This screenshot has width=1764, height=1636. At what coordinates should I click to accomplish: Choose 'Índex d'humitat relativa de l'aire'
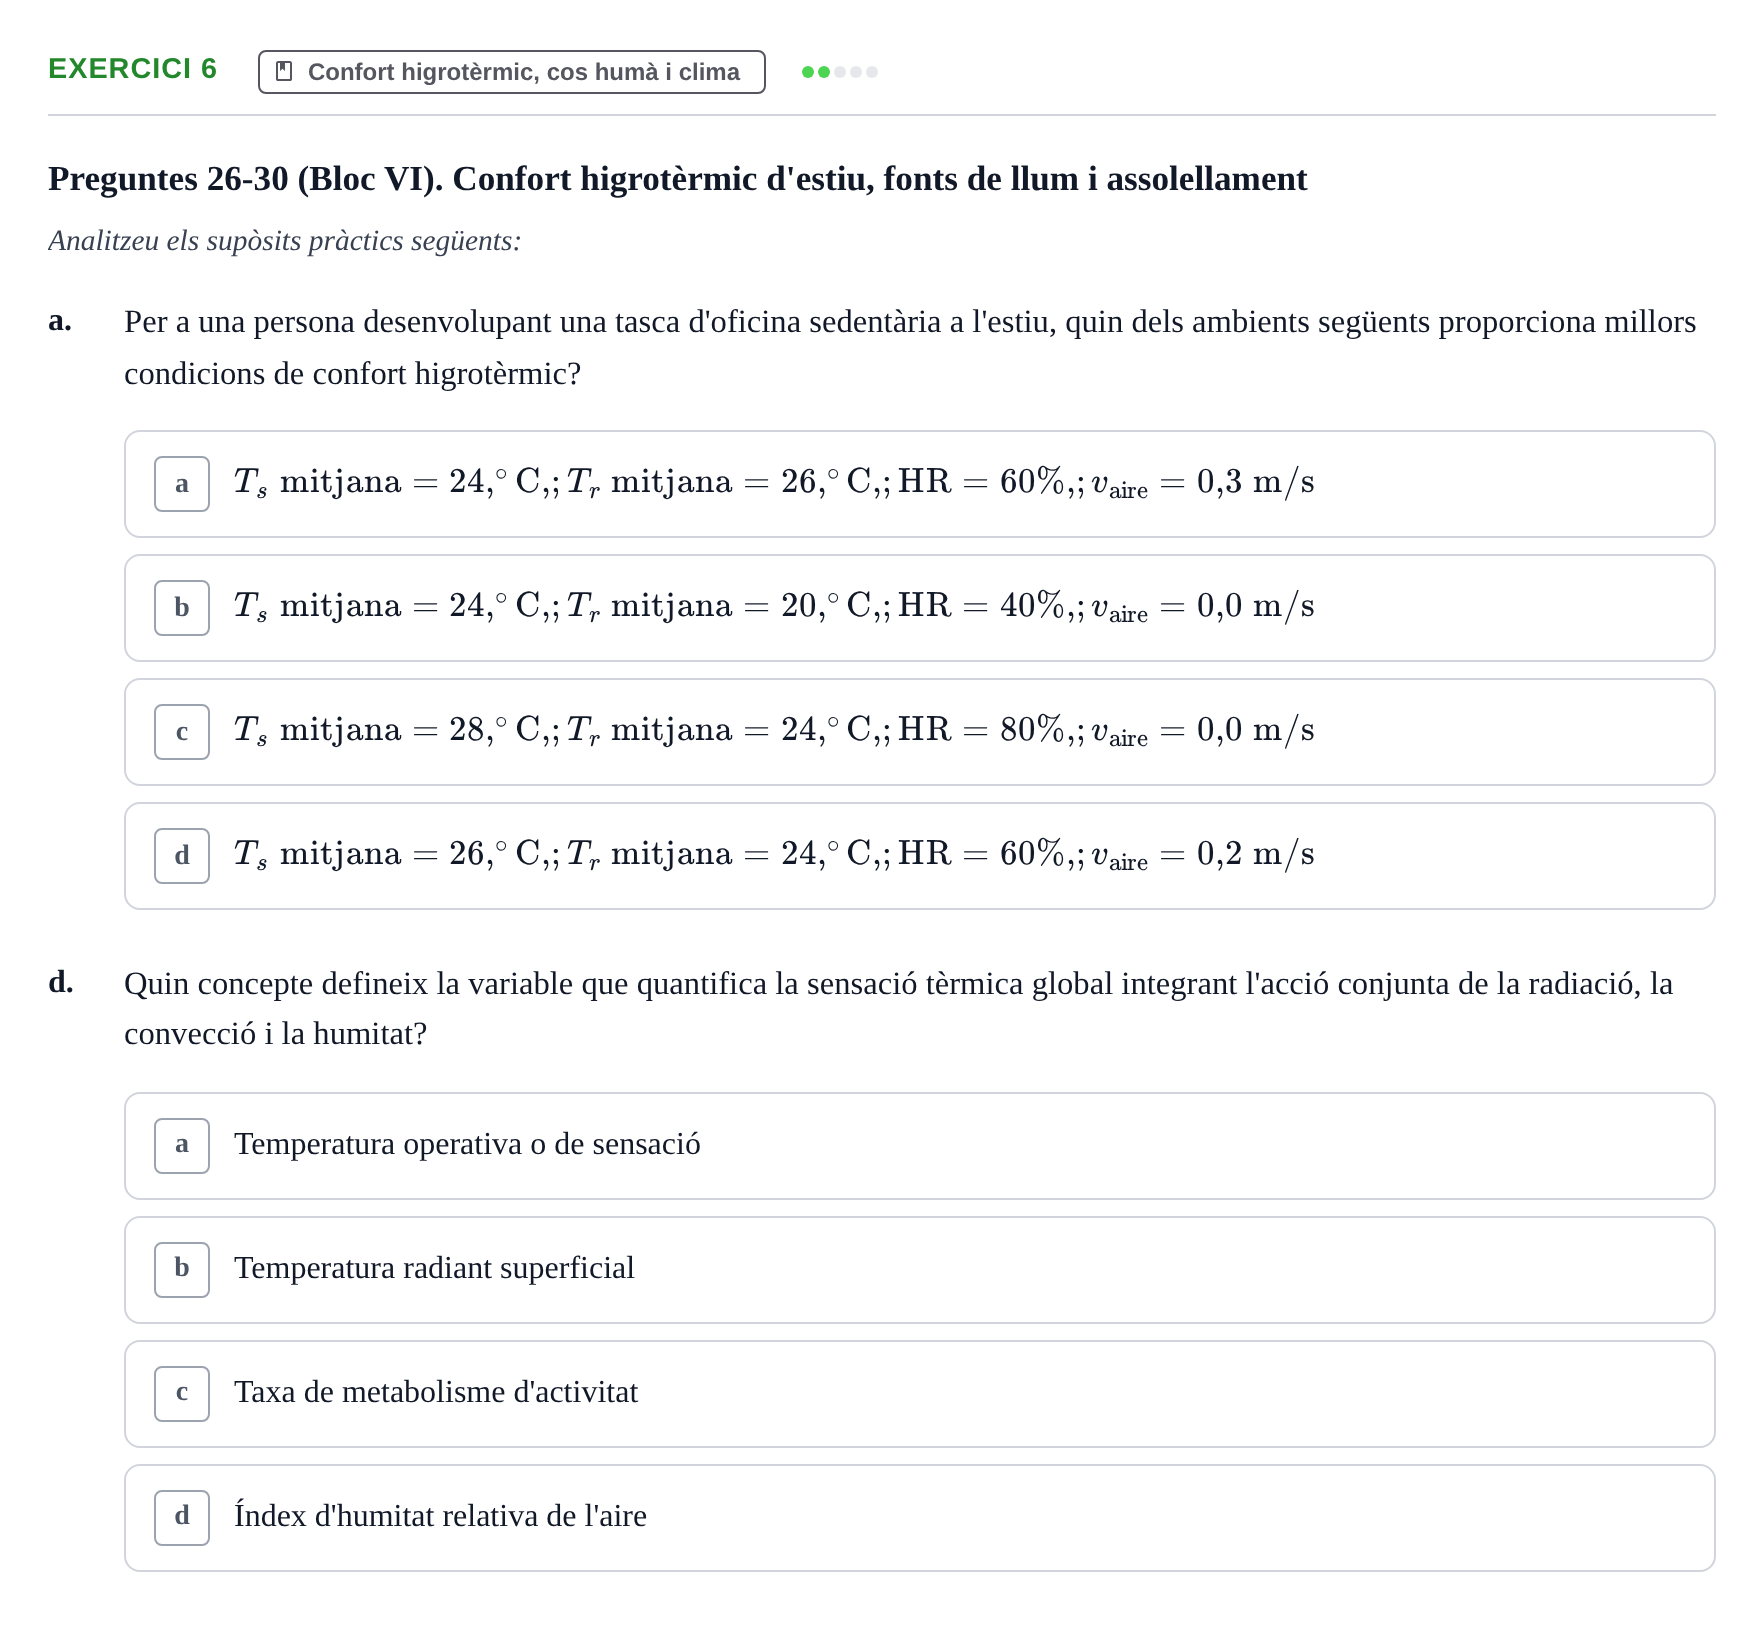point(920,1518)
